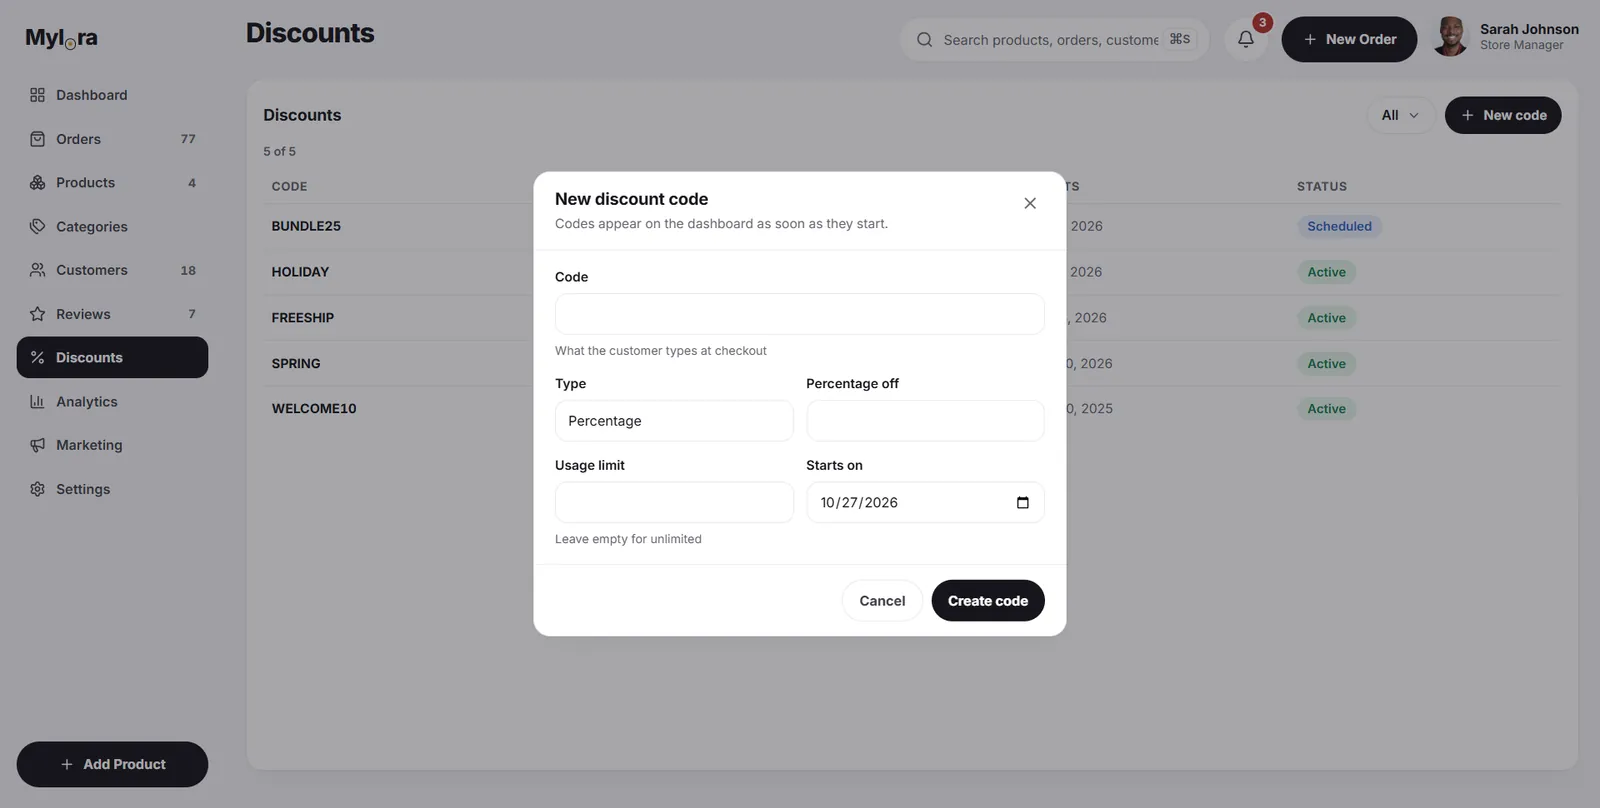
Task: Select the WELCOME10 discount code
Action: (314, 409)
